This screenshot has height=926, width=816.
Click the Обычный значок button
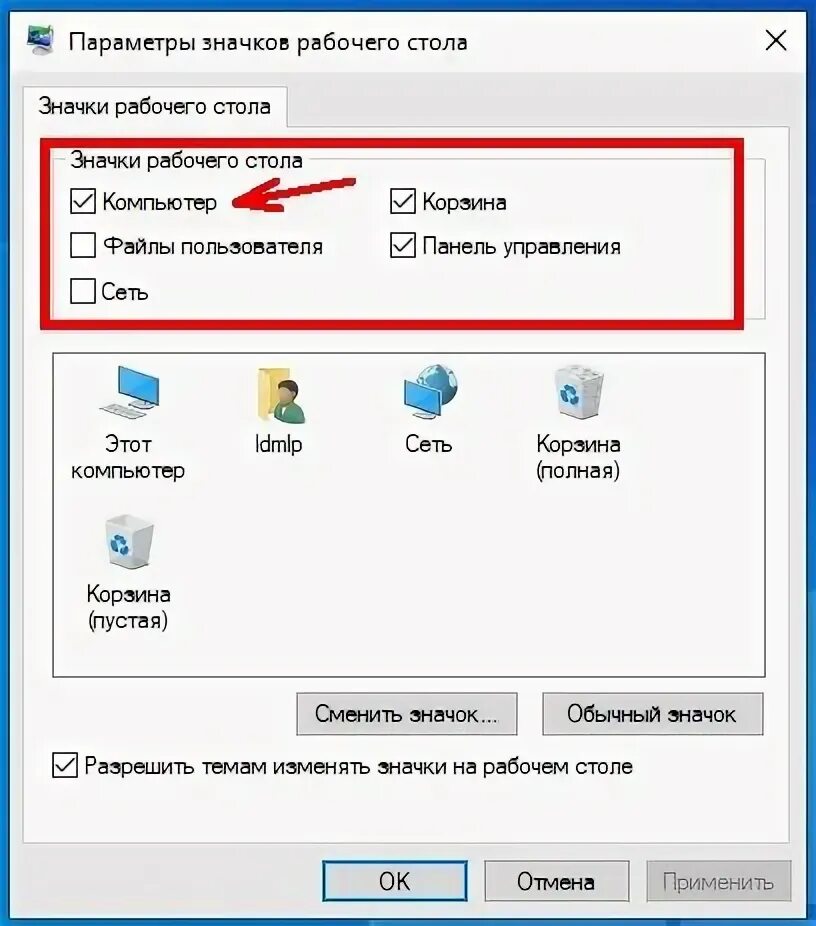[652, 714]
